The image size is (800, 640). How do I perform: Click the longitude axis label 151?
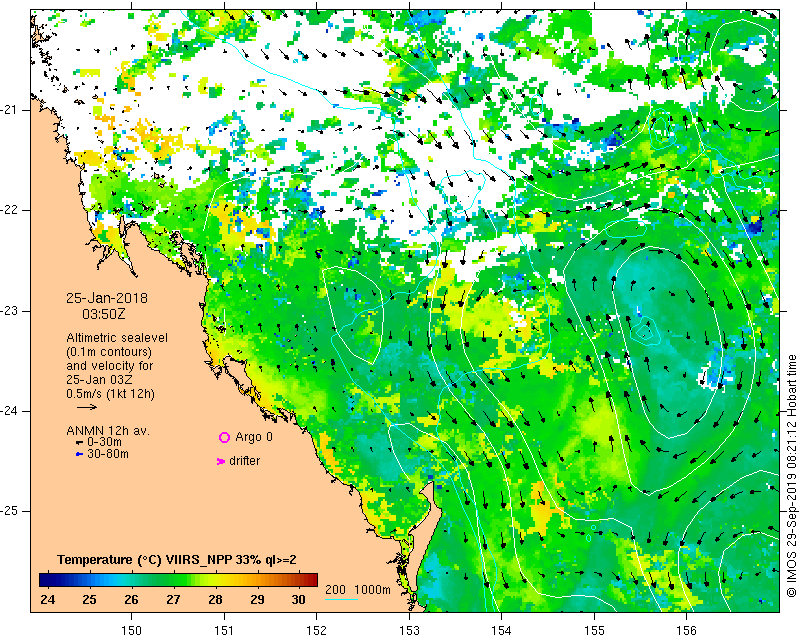pyautogui.click(x=224, y=631)
